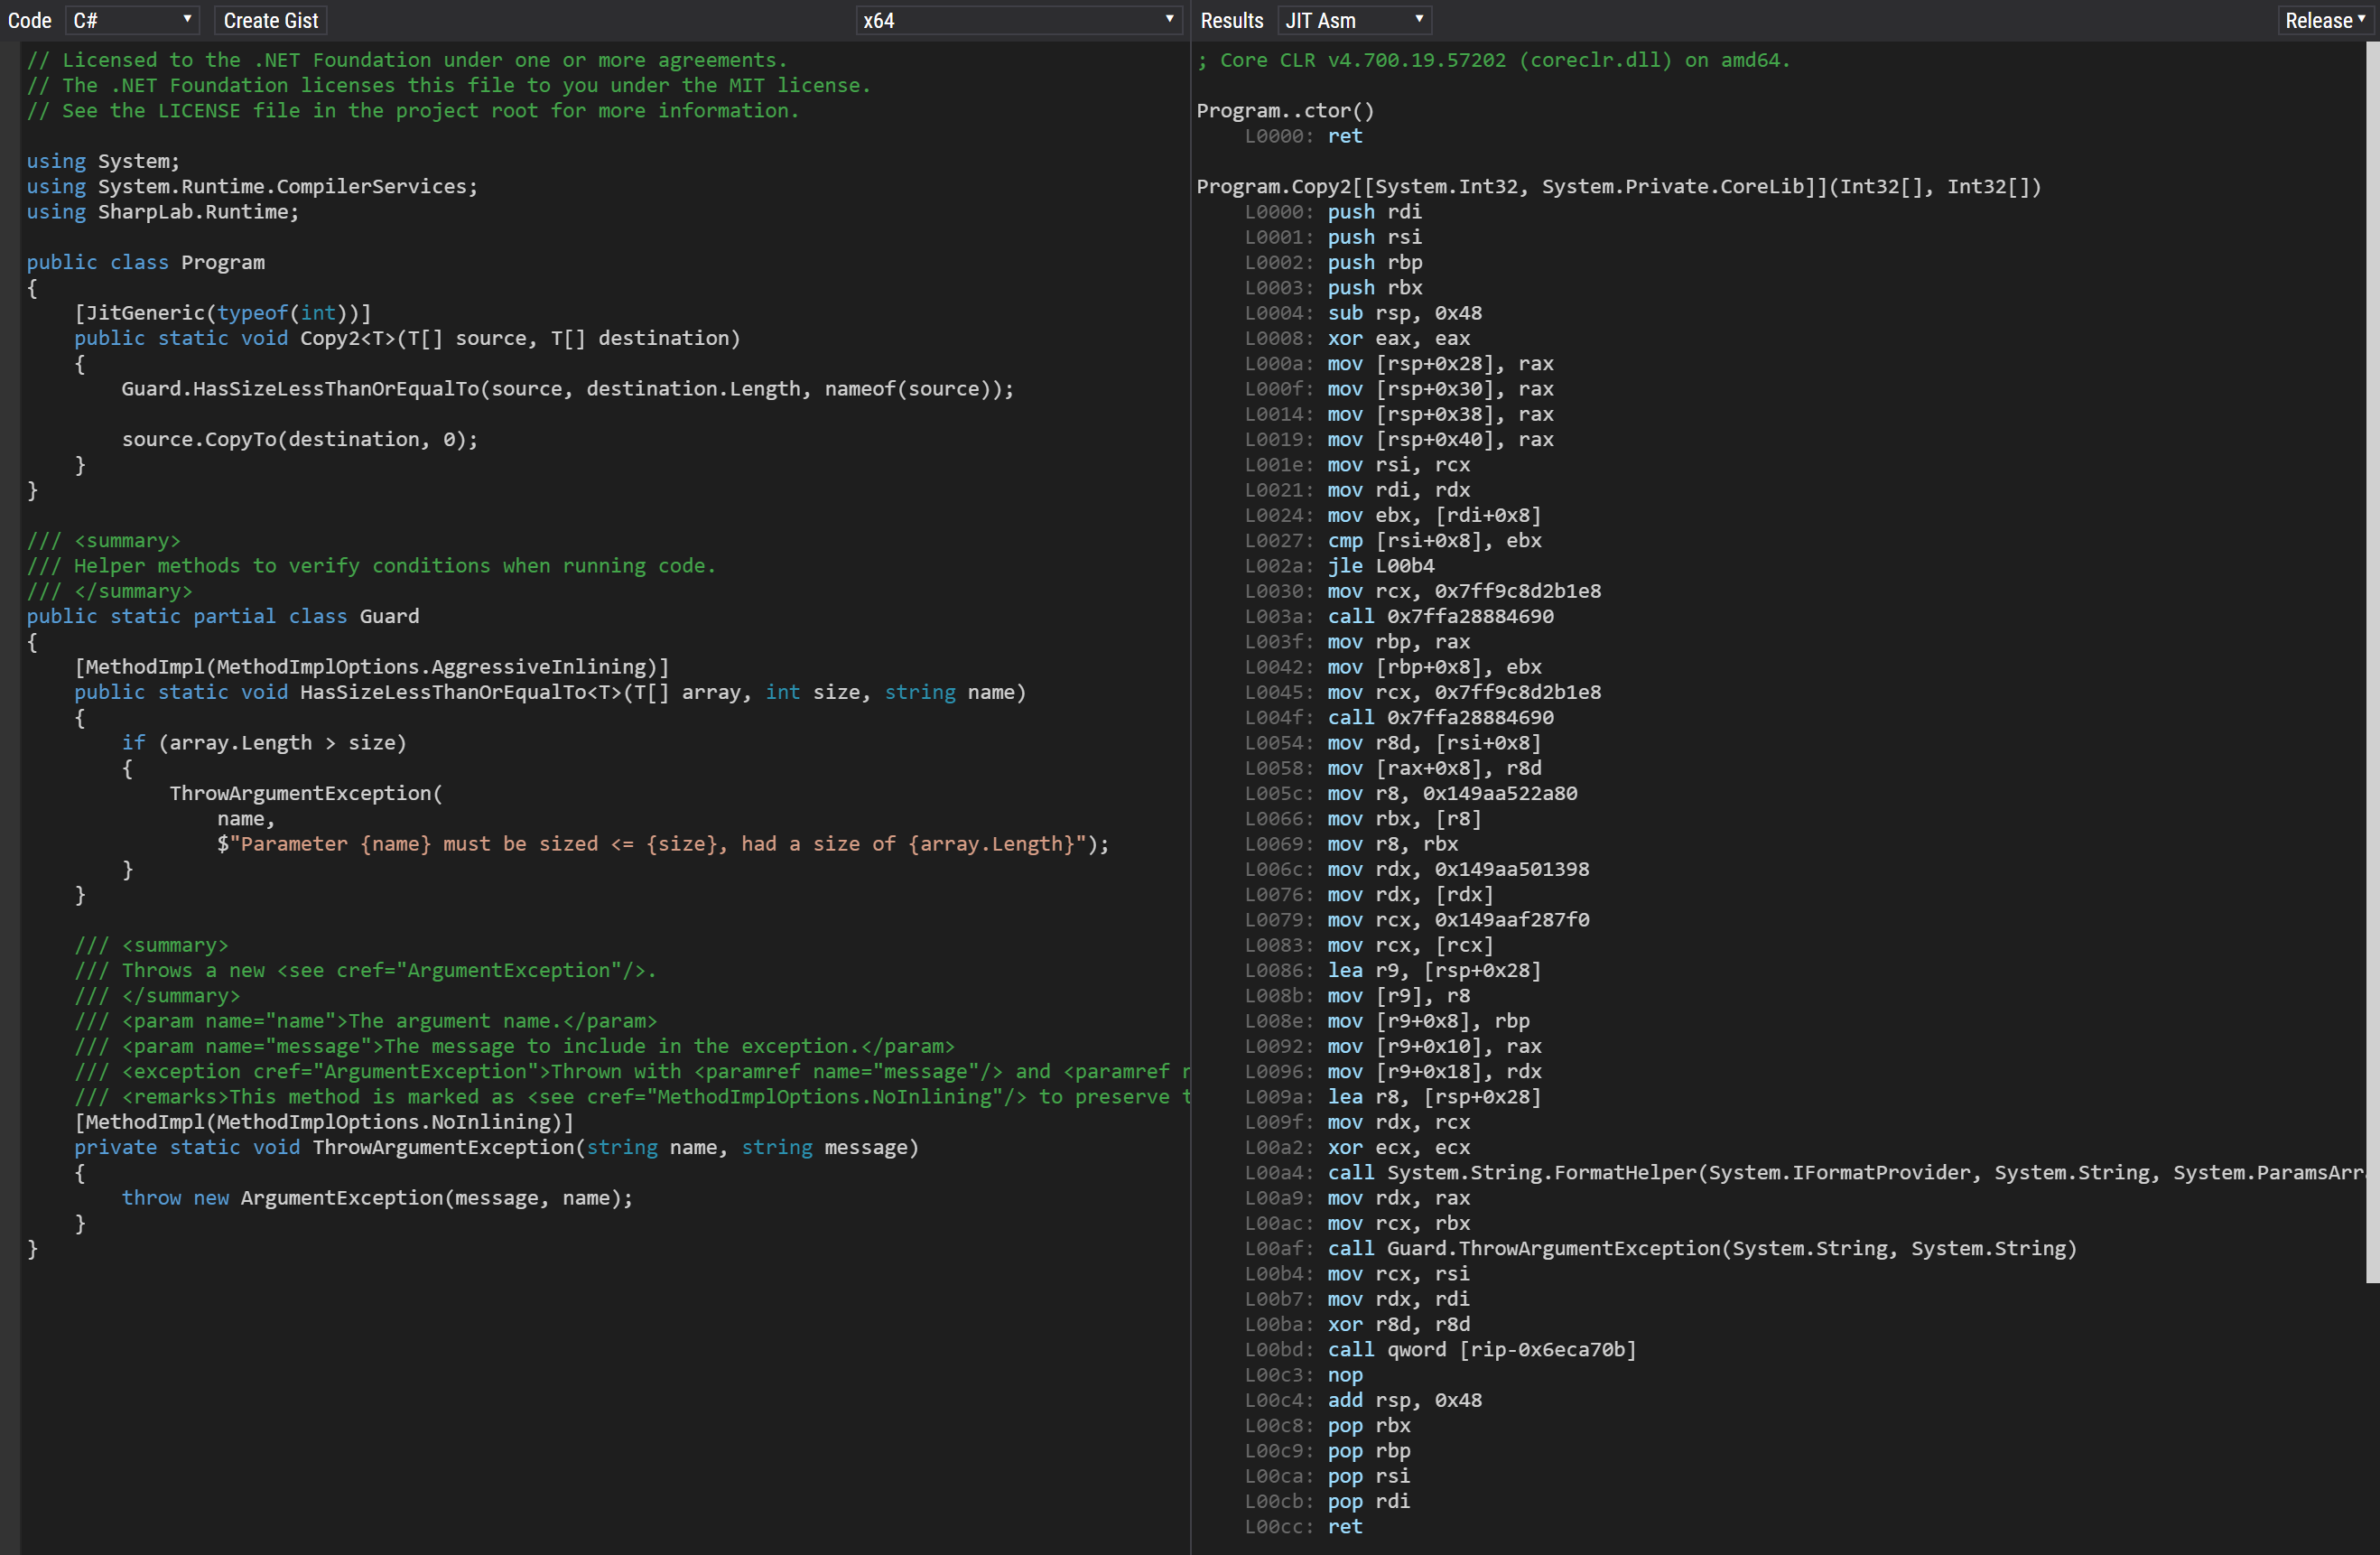
Task: Click the source.CopyTo(destination, 0) line
Action: [299, 439]
